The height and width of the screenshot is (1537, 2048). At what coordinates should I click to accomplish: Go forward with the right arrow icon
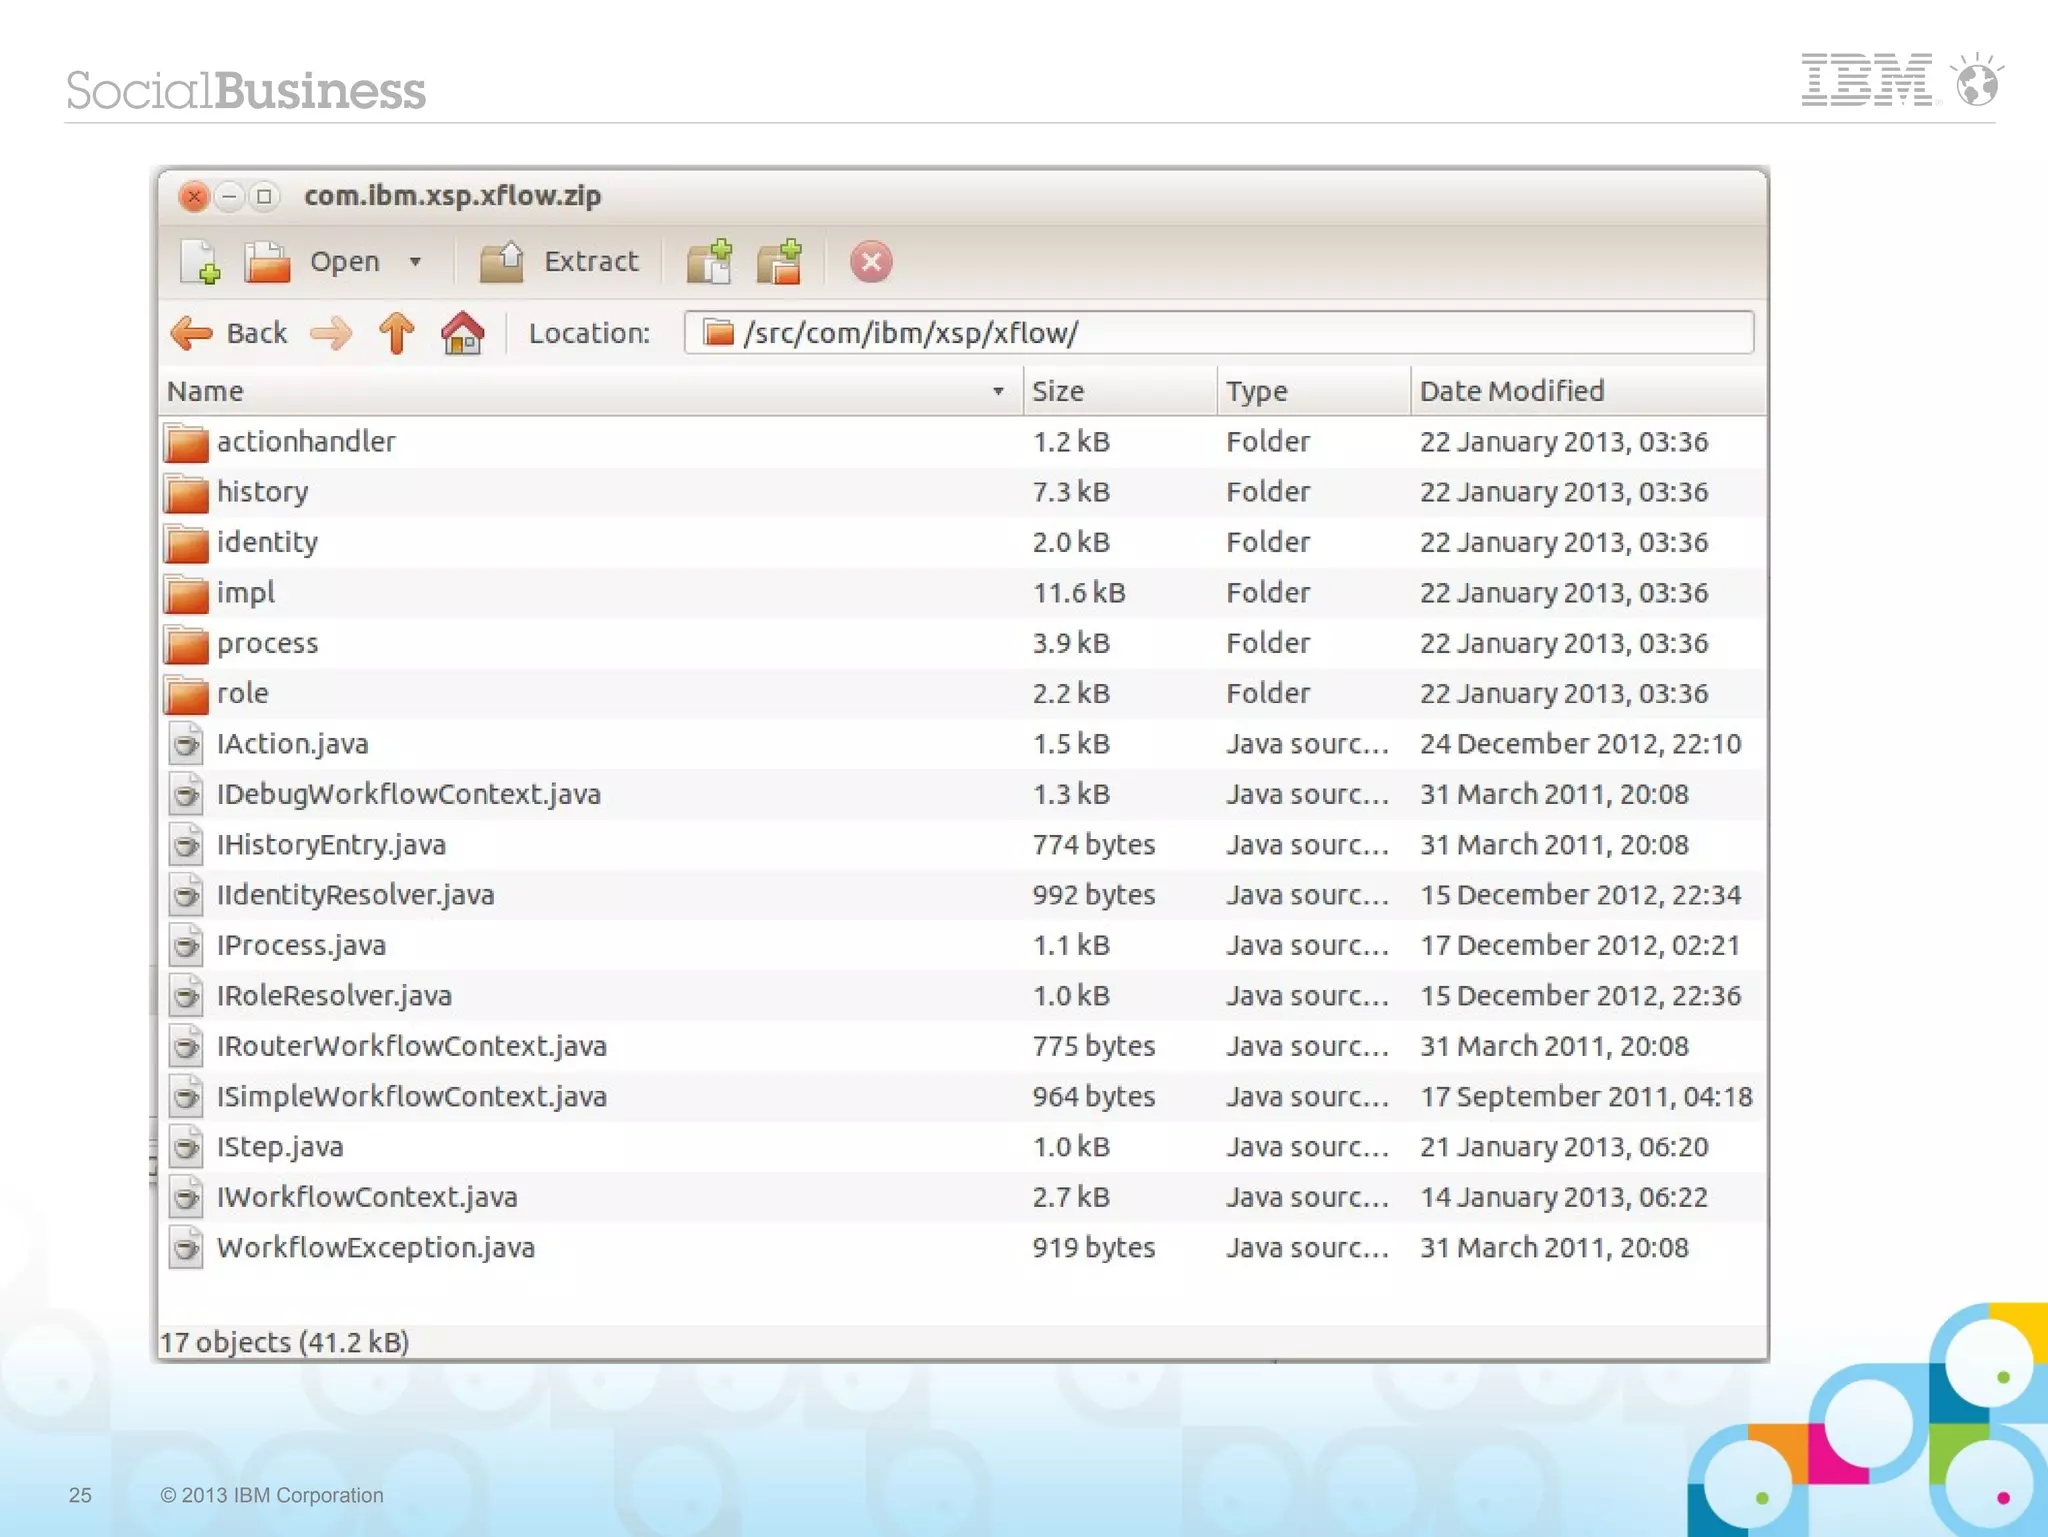coord(331,333)
